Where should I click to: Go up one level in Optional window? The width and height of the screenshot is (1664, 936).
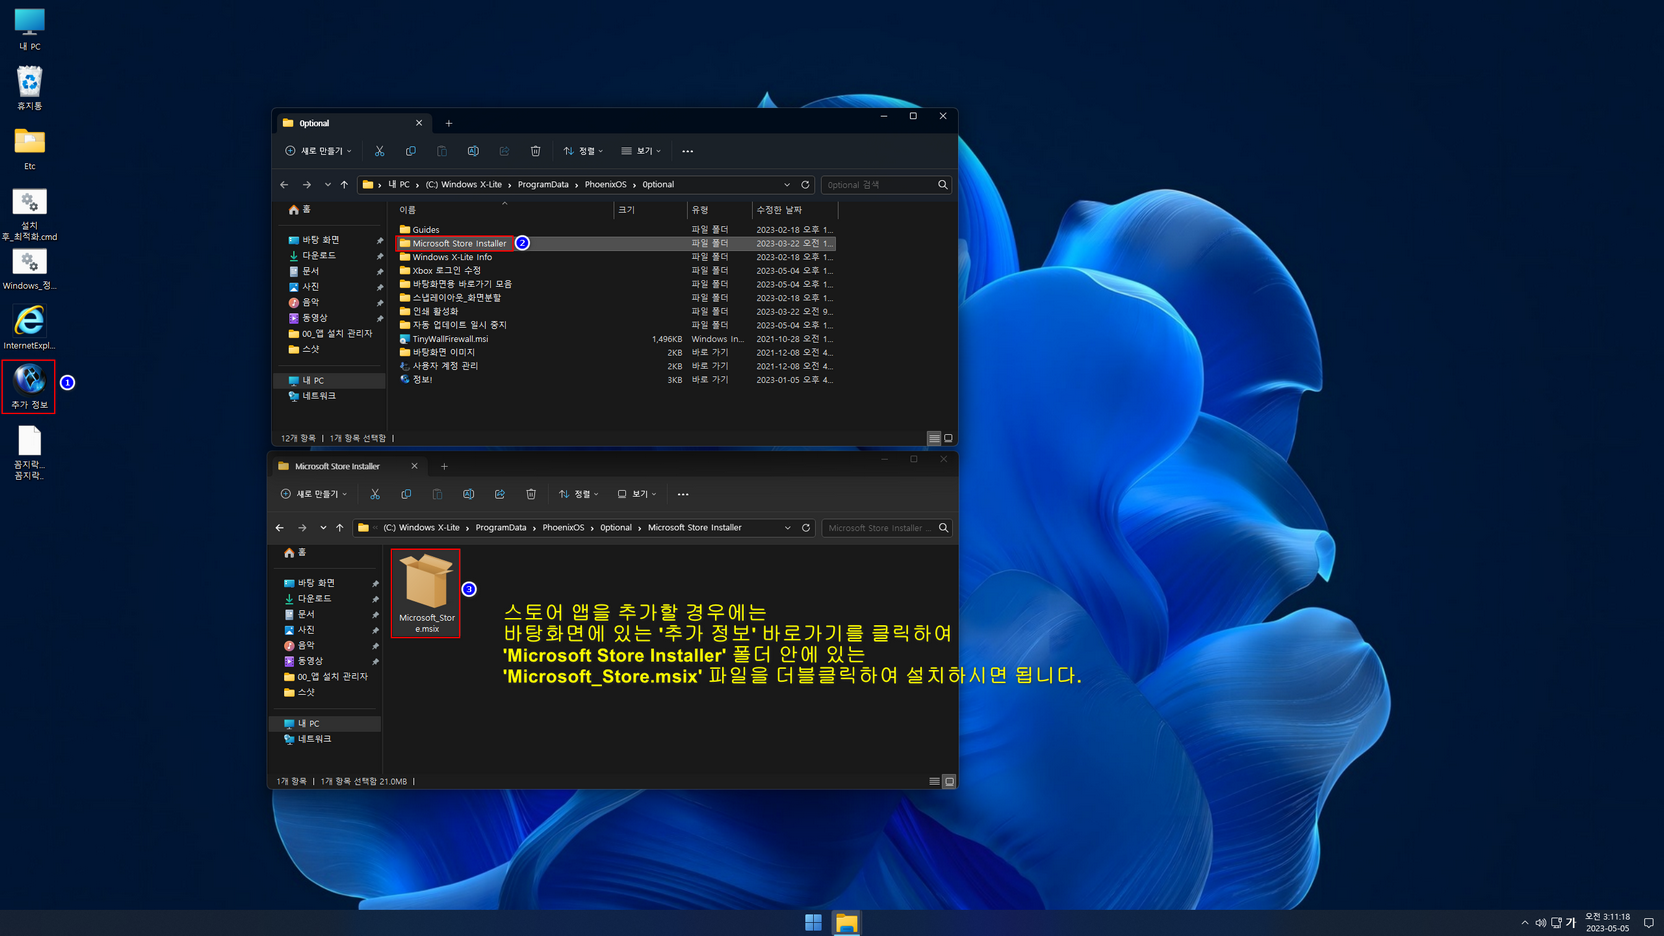tap(344, 185)
